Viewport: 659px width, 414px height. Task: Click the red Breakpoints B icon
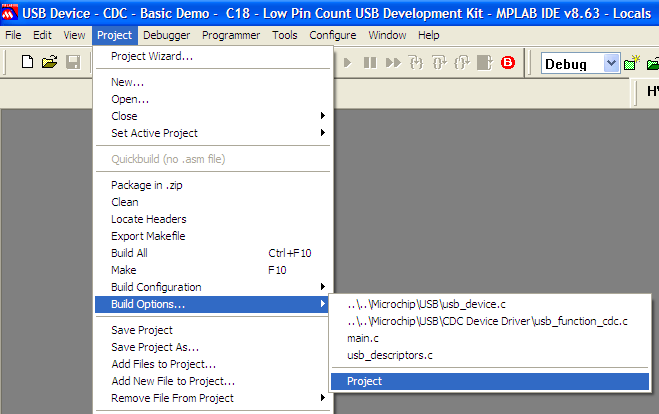508,63
